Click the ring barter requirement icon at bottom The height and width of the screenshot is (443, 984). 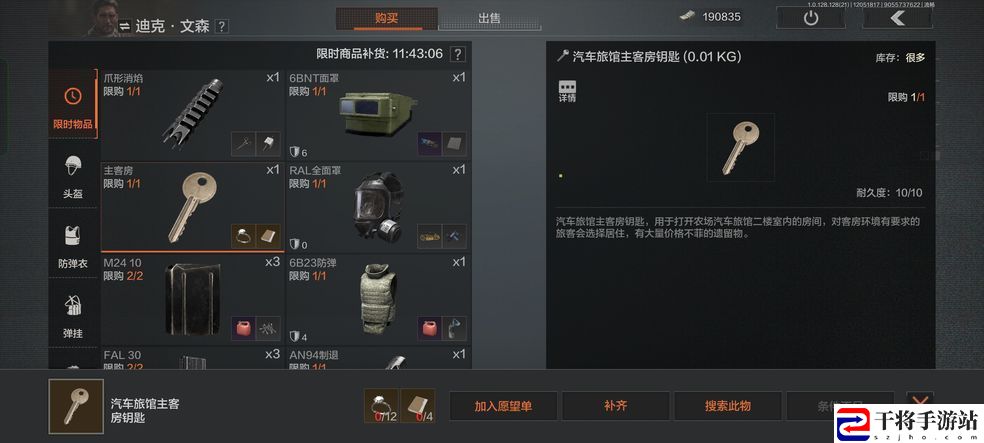(x=381, y=406)
